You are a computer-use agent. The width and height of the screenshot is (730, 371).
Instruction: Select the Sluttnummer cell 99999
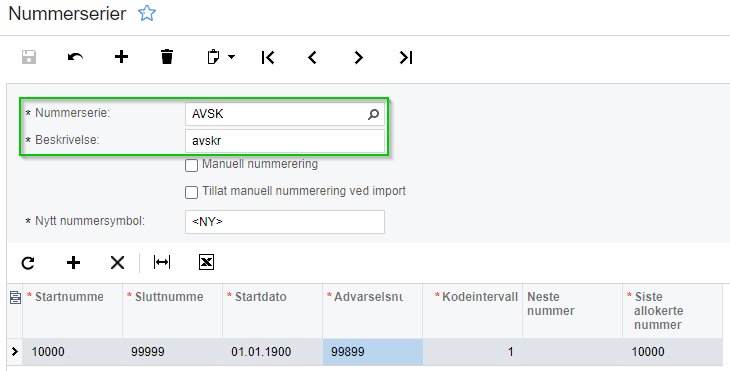click(173, 351)
